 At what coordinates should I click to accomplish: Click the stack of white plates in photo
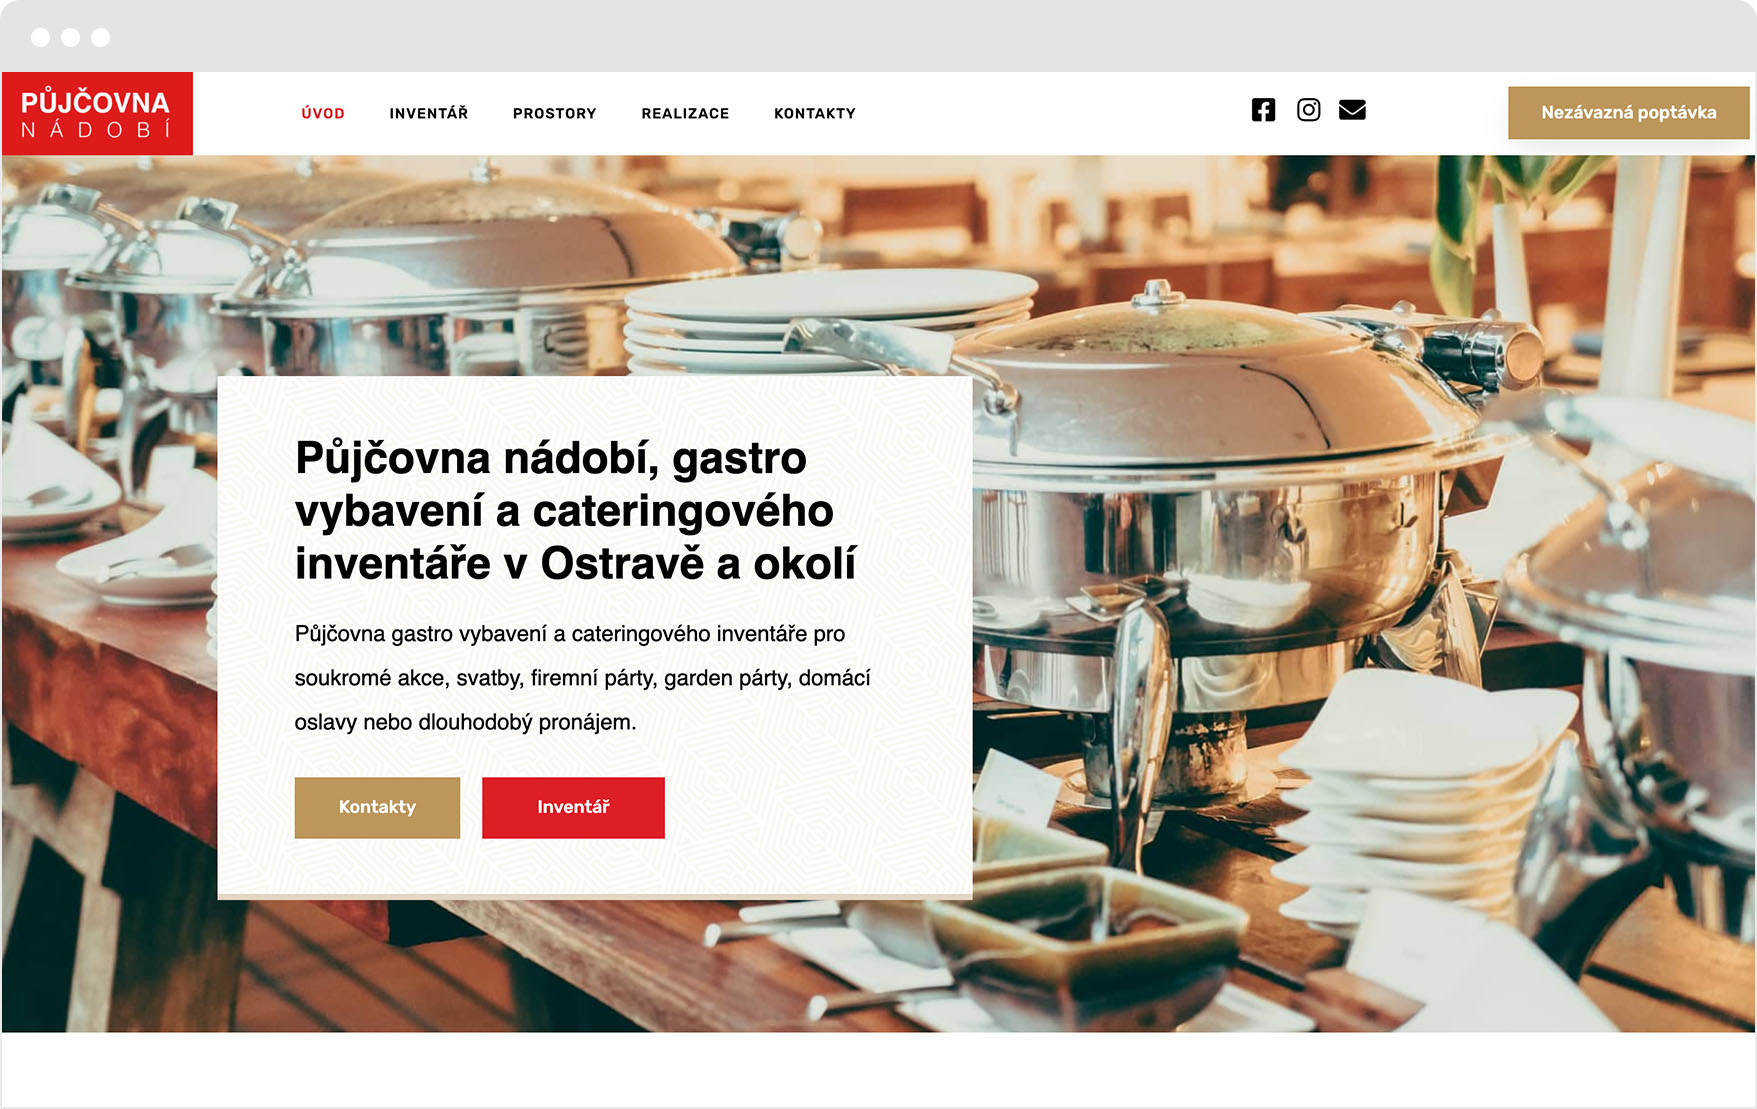(x=830, y=320)
